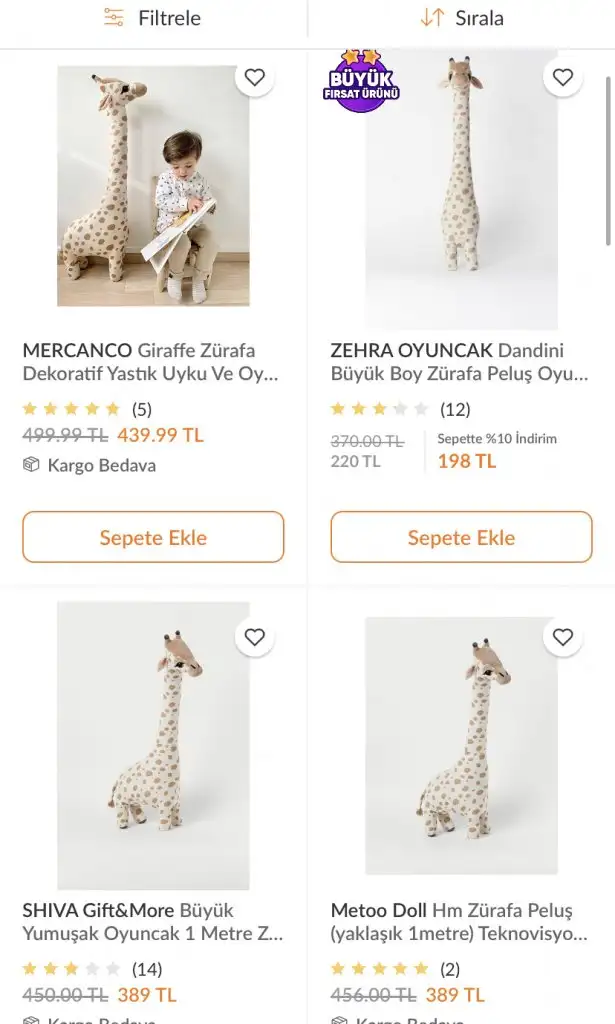This screenshot has height=1024, width=615.
Task: Toggle heart on ZEHRA OYUNCAK giraffe
Action: pos(563,78)
